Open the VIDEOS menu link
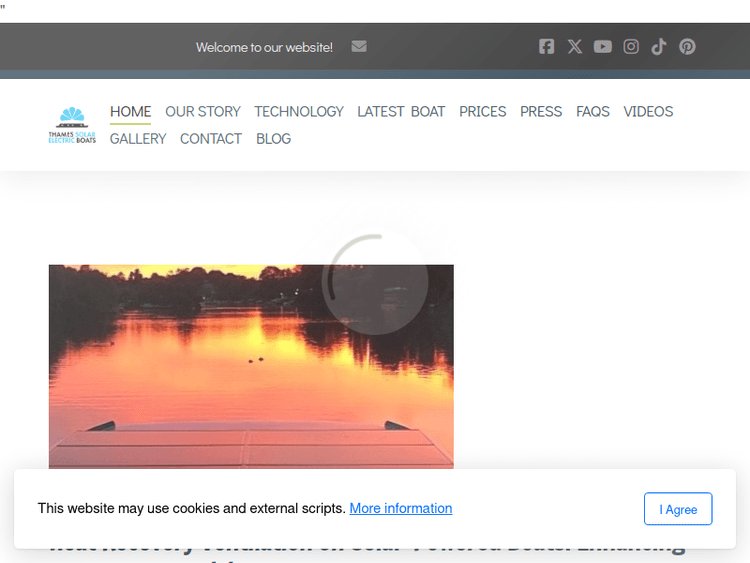 click(648, 112)
